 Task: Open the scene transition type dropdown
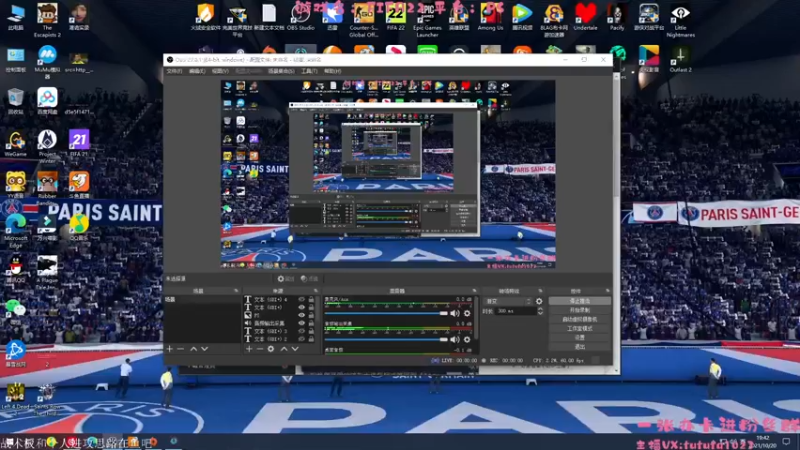tap(508, 302)
